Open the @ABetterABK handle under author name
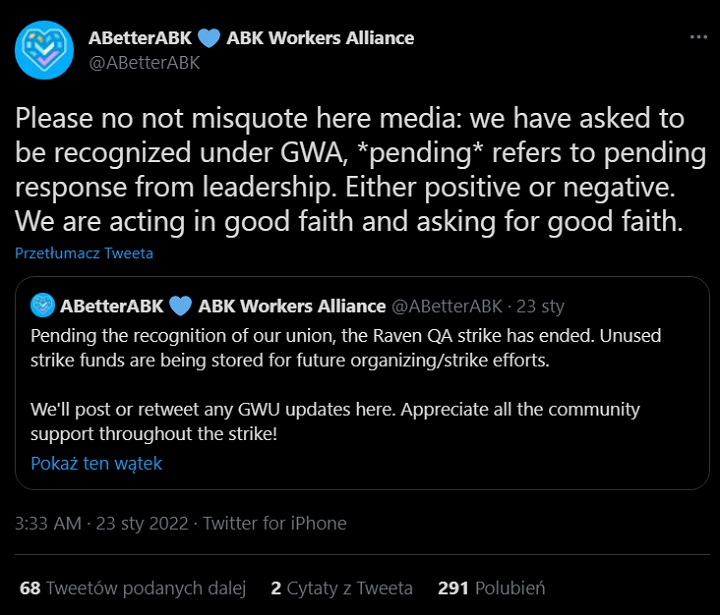720x615 pixels. (x=145, y=62)
